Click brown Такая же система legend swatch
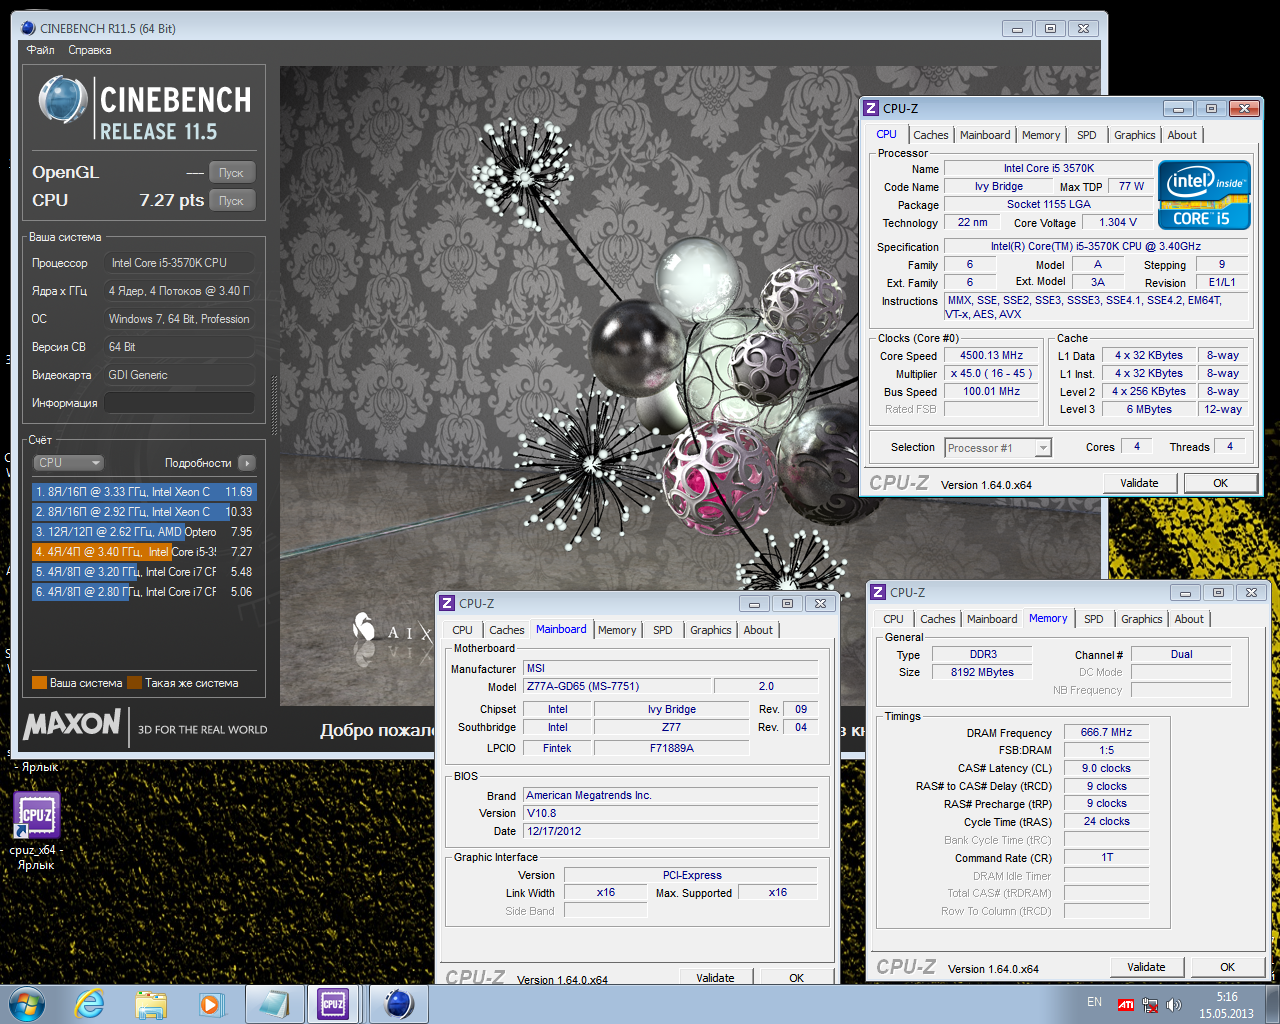Image resolution: width=1280 pixels, height=1024 pixels. click(x=135, y=683)
